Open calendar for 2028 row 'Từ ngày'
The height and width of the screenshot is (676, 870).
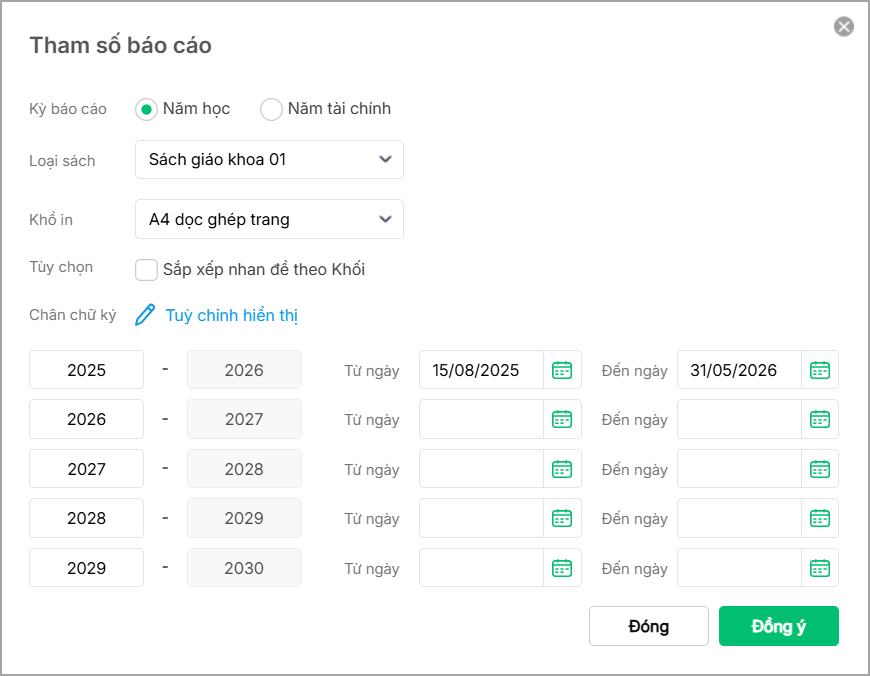pyautogui.click(x=562, y=518)
